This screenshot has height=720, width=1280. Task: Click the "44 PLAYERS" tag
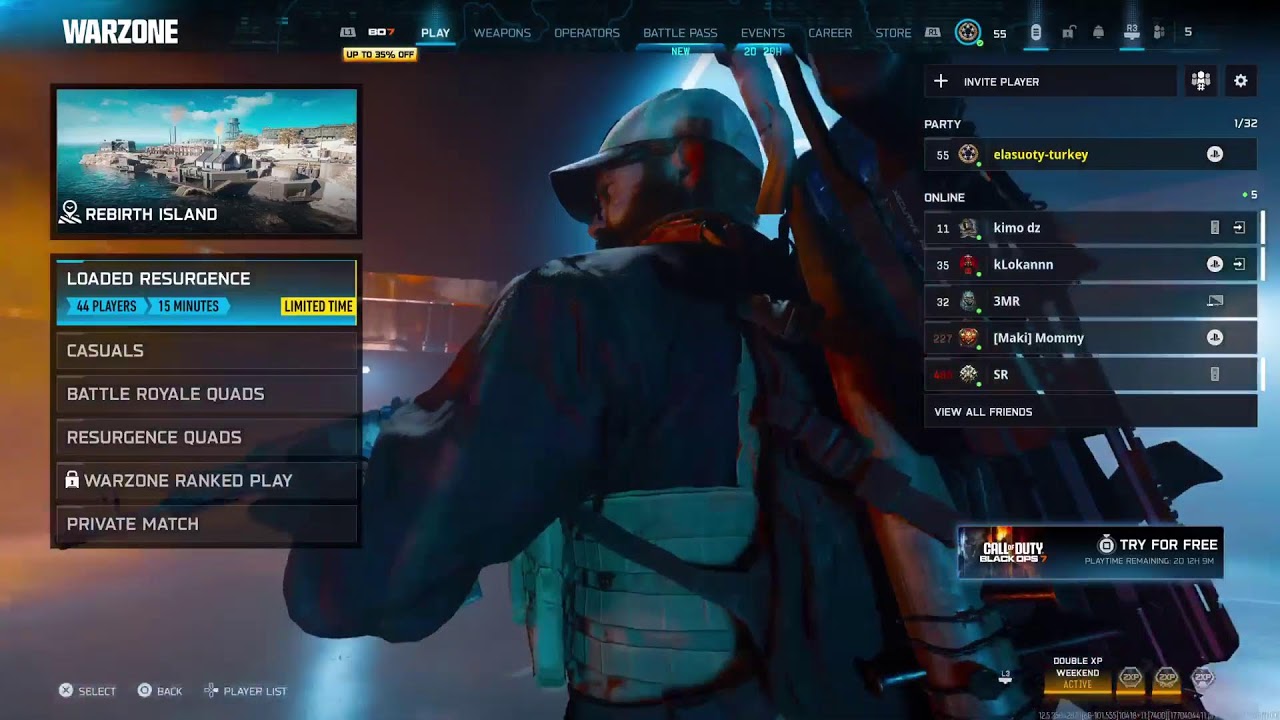(106, 306)
